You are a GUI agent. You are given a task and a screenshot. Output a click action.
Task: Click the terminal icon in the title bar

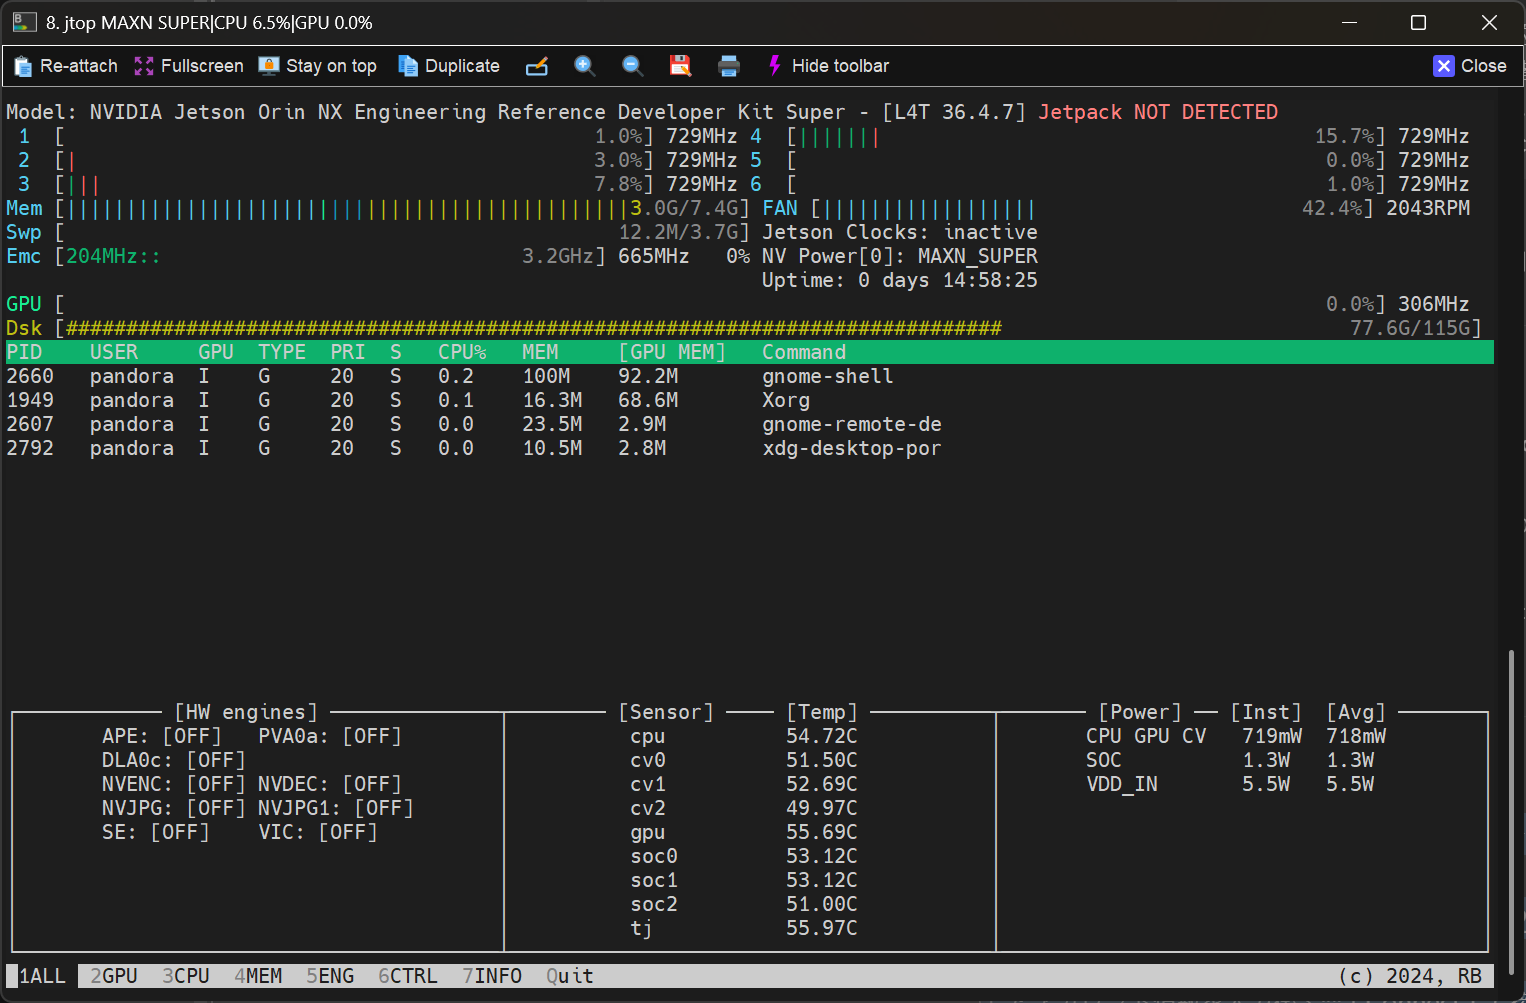25,22
